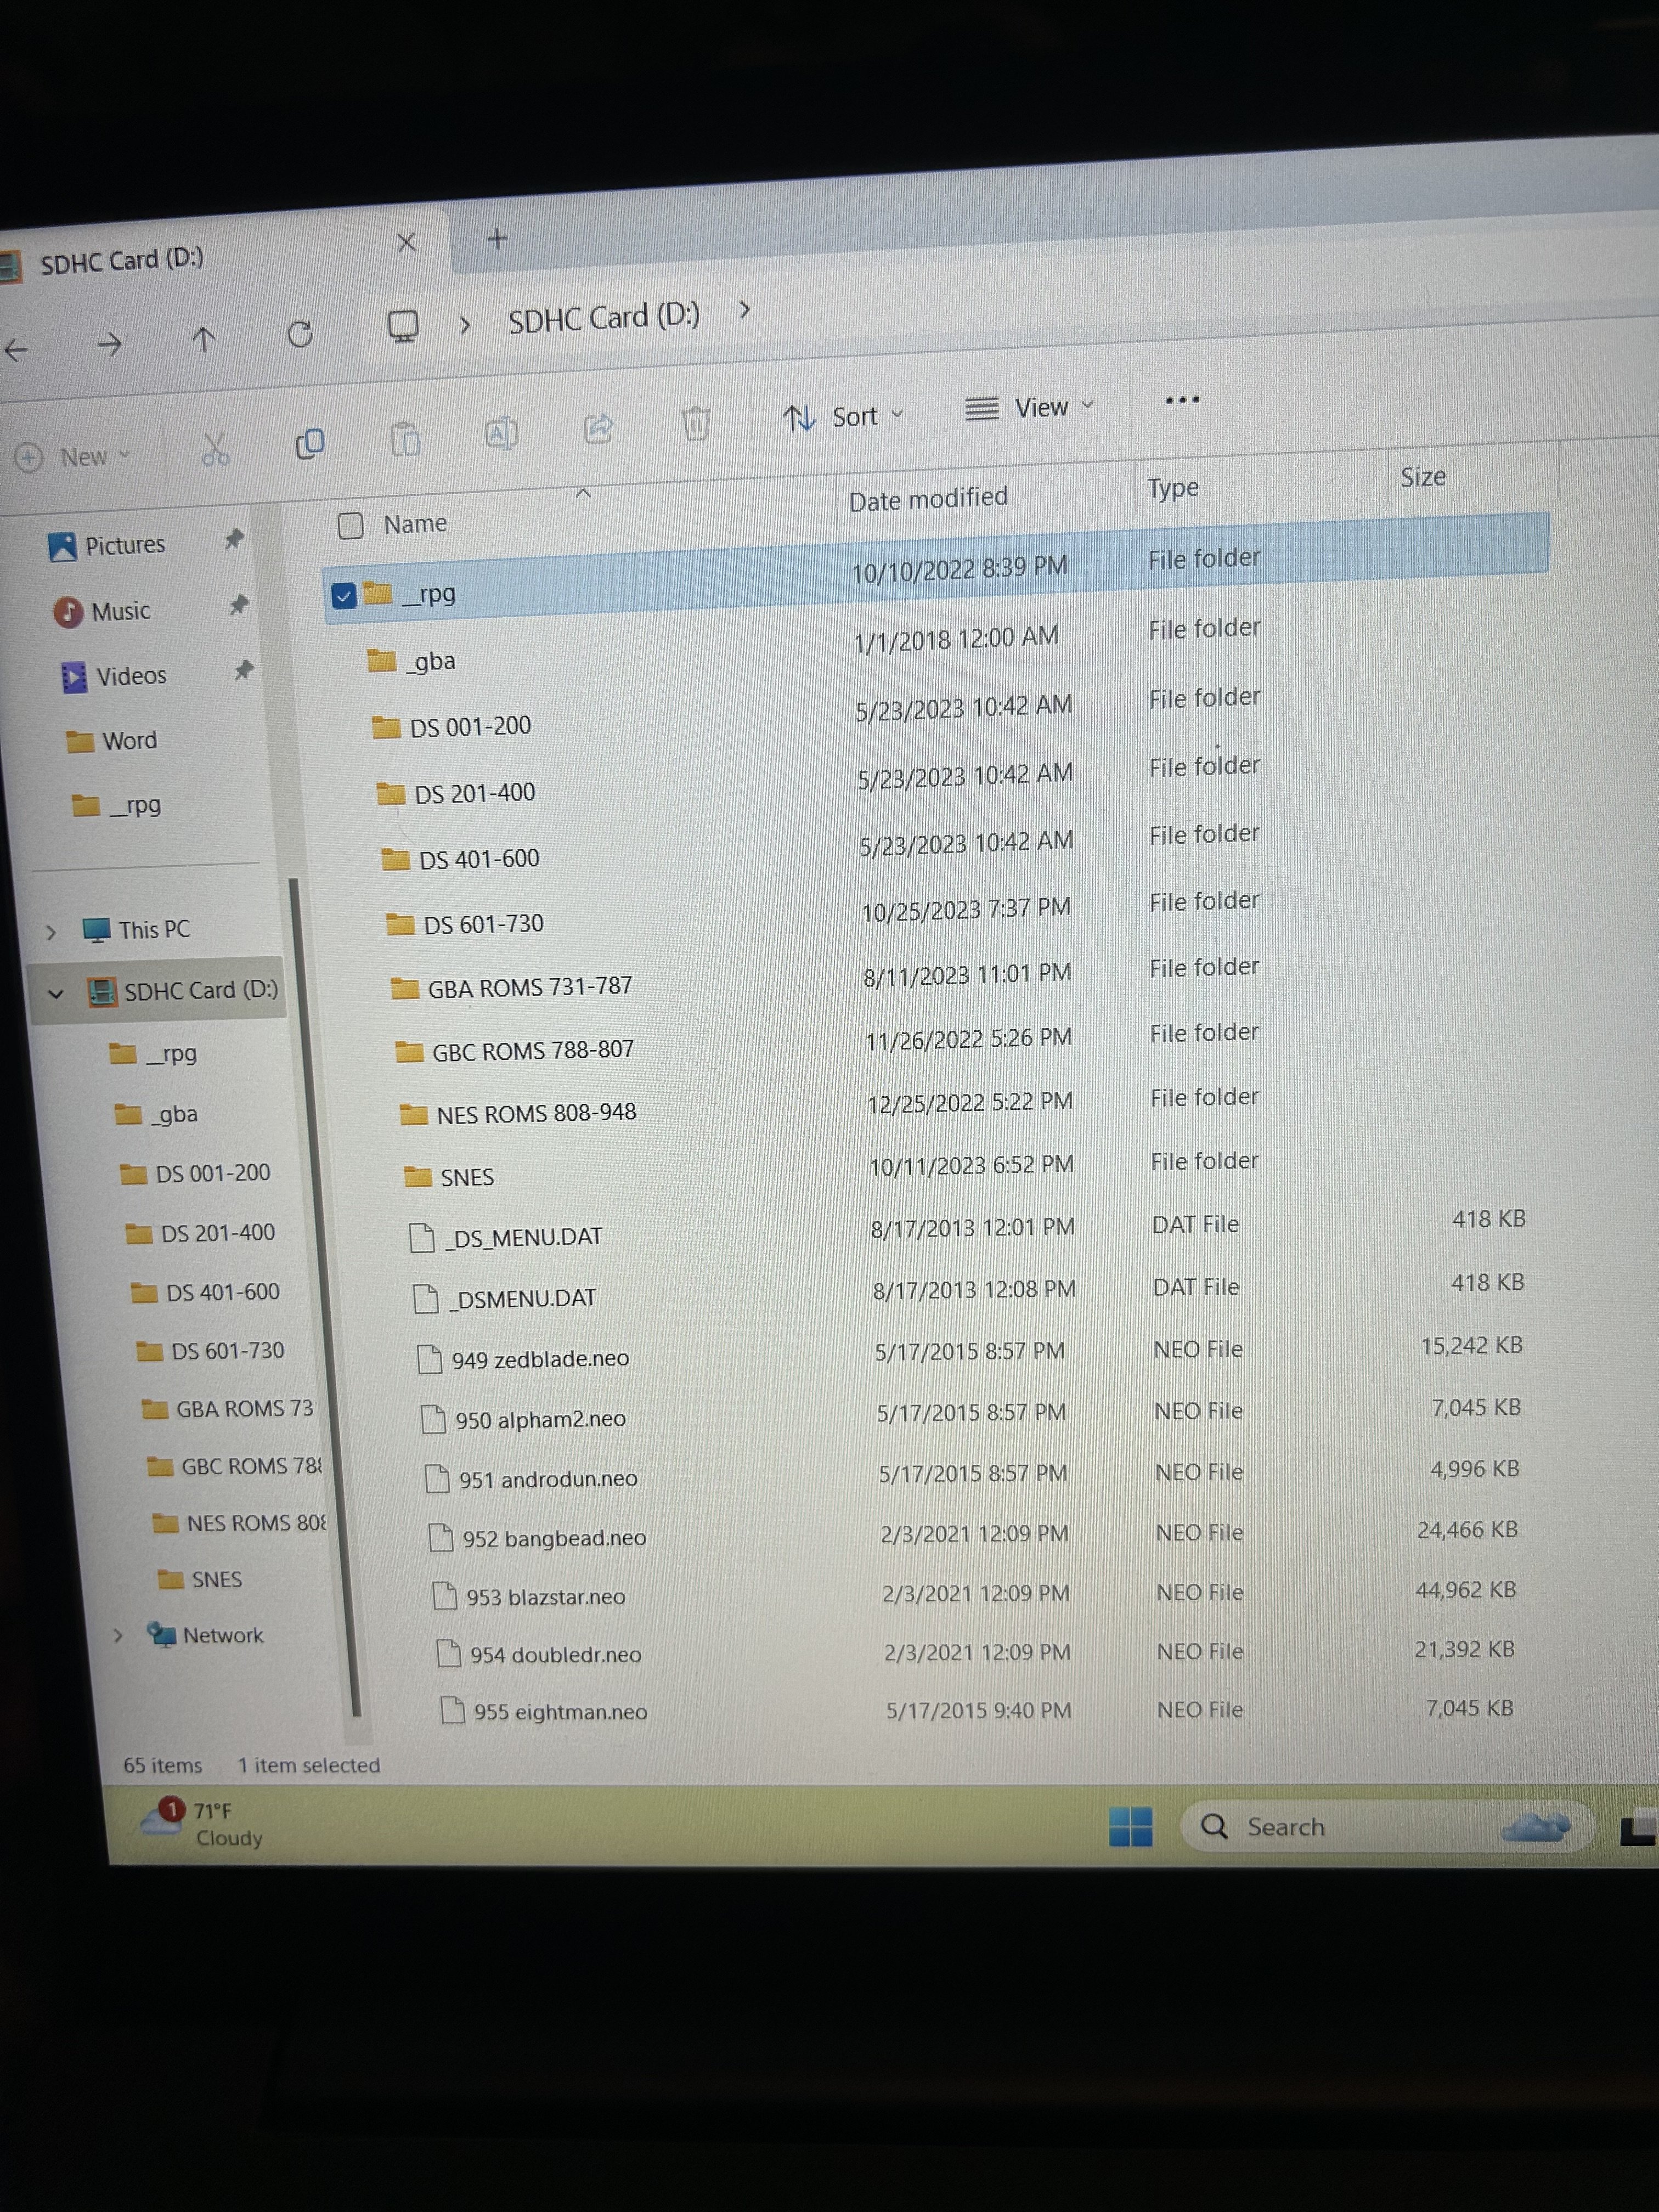Expand the Network tree node
The image size is (1659, 2212).
(118, 1636)
